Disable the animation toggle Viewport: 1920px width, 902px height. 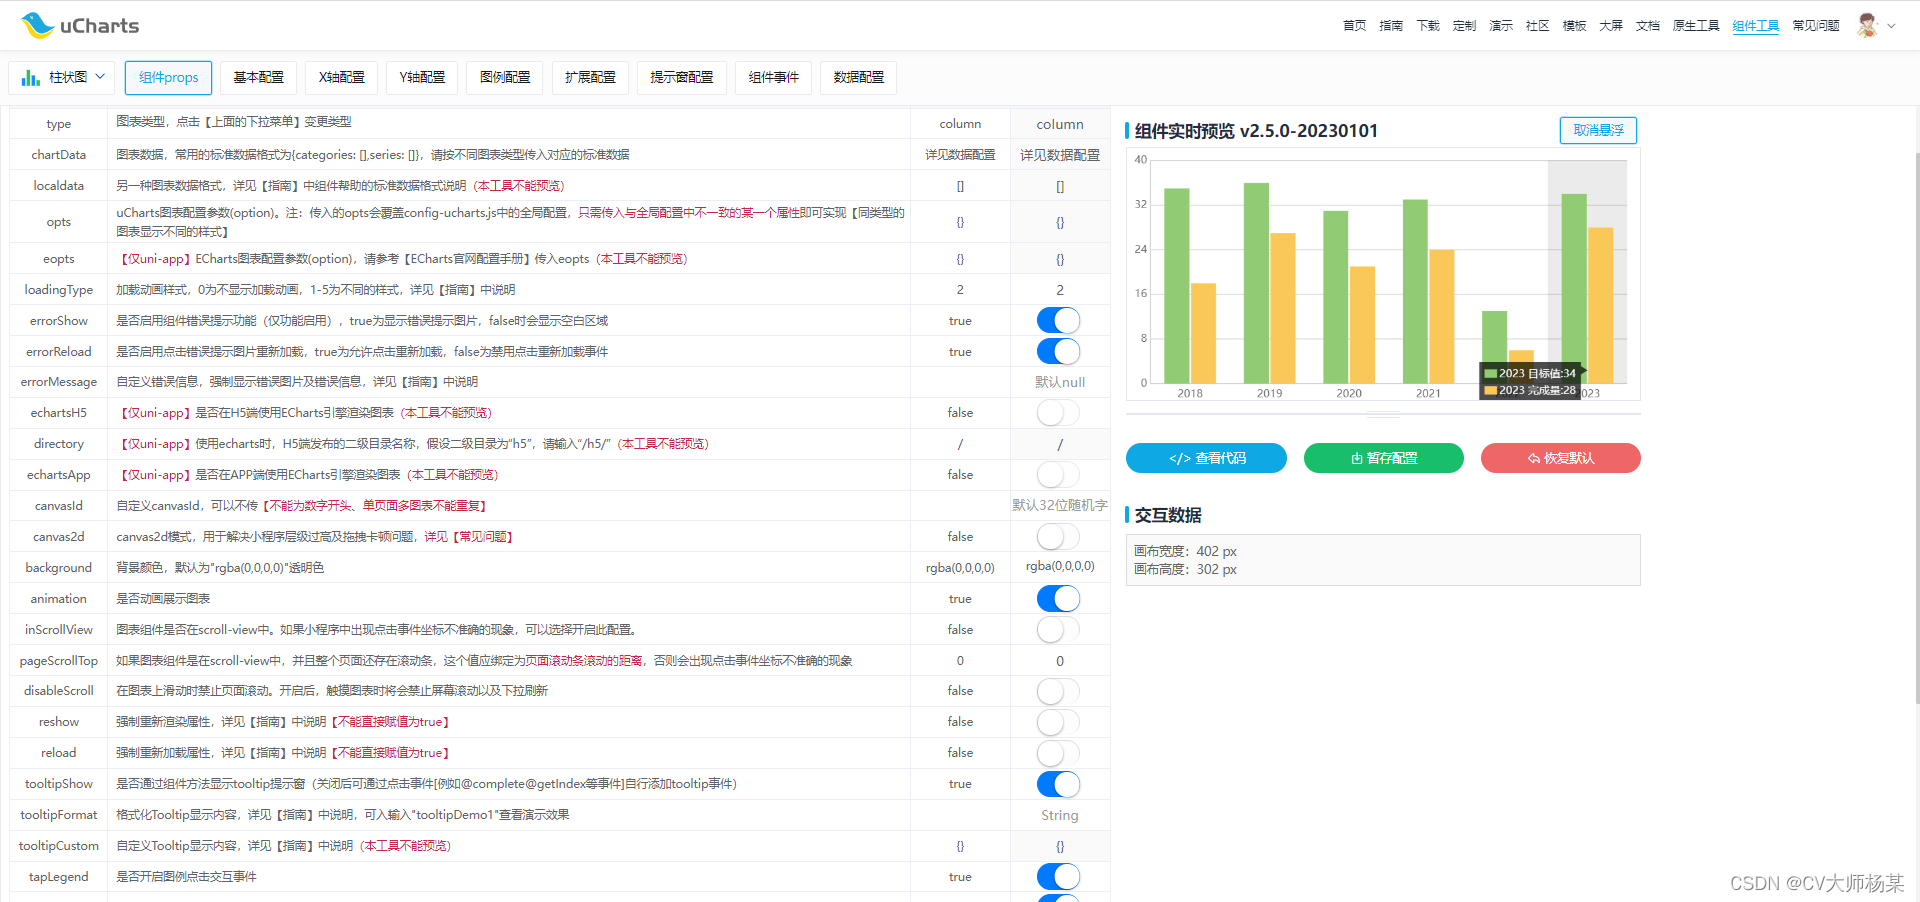[x=1058, y=598]
